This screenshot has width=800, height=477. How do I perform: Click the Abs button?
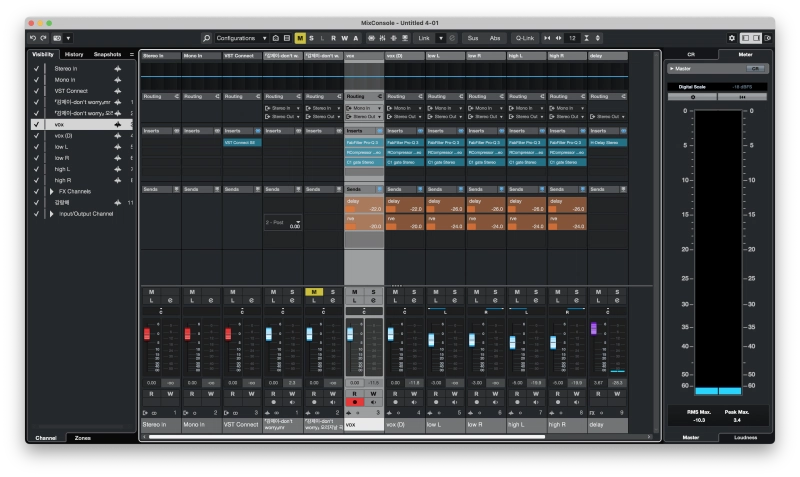pyautogui.click(x=495, y=38)
